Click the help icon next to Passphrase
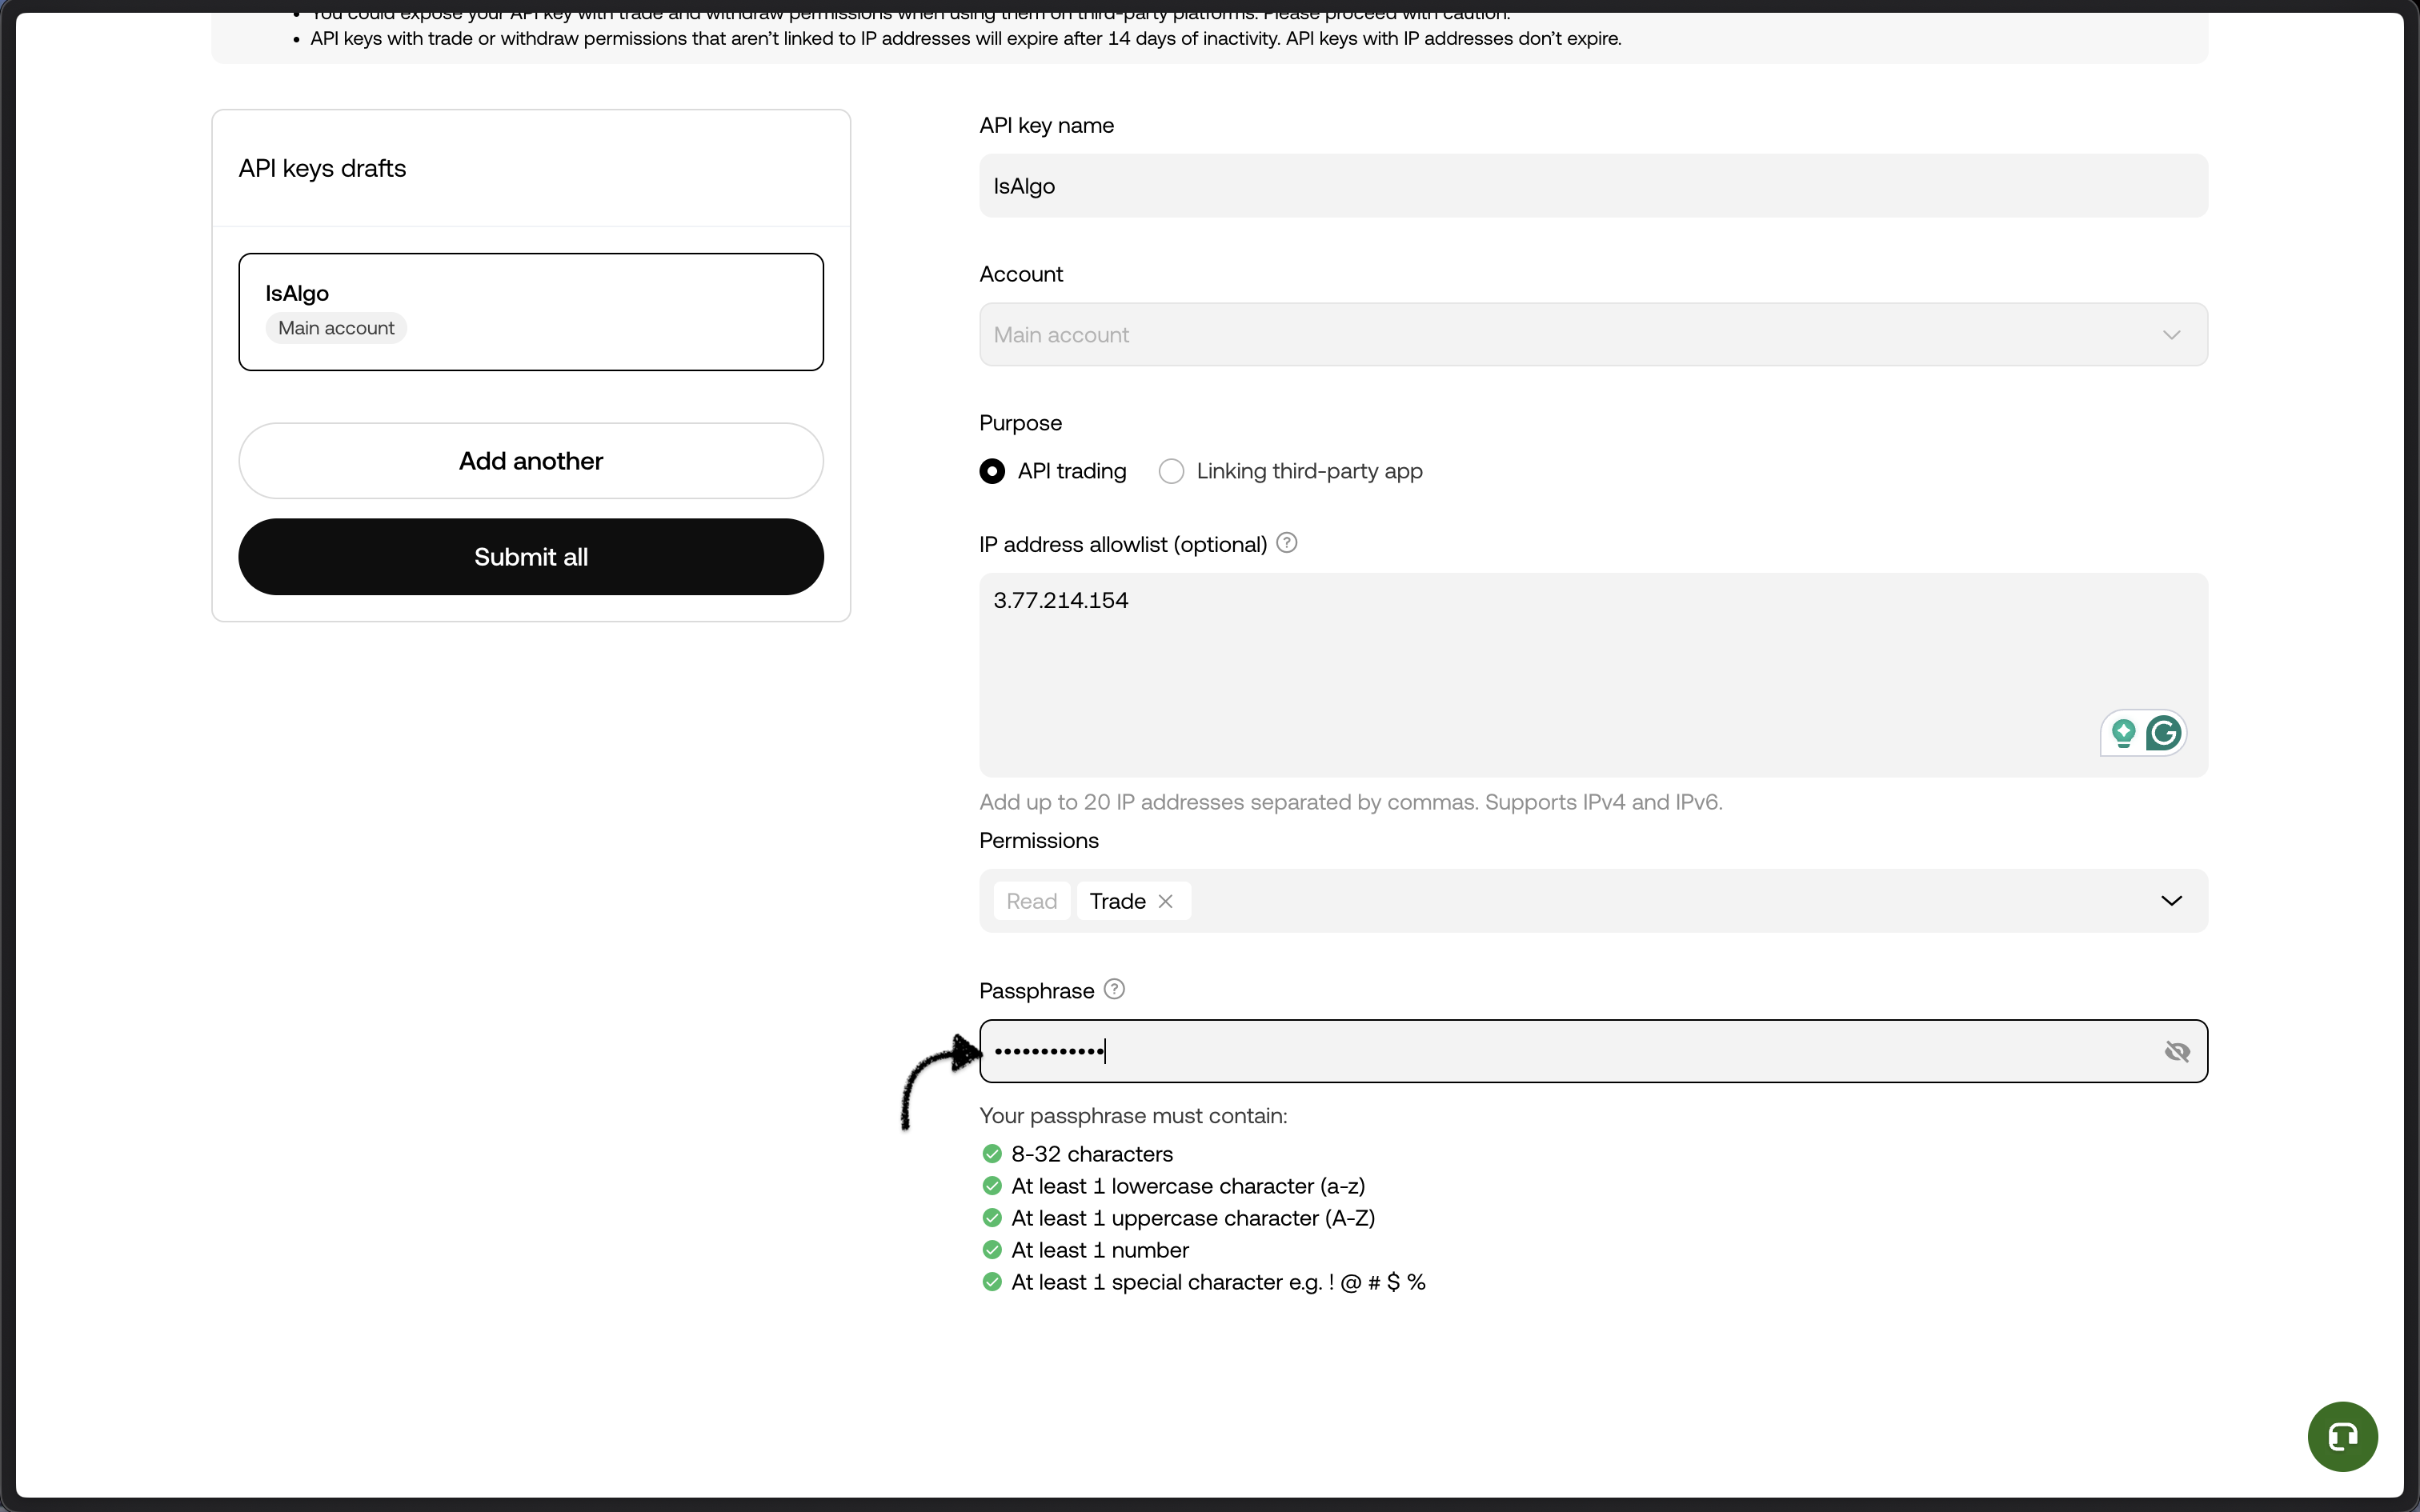 point(1113,988)
